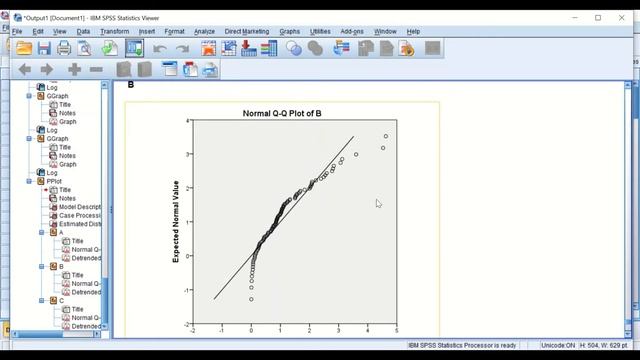
Task: Click the Run Script icon
Action: (x=407, y=49)
